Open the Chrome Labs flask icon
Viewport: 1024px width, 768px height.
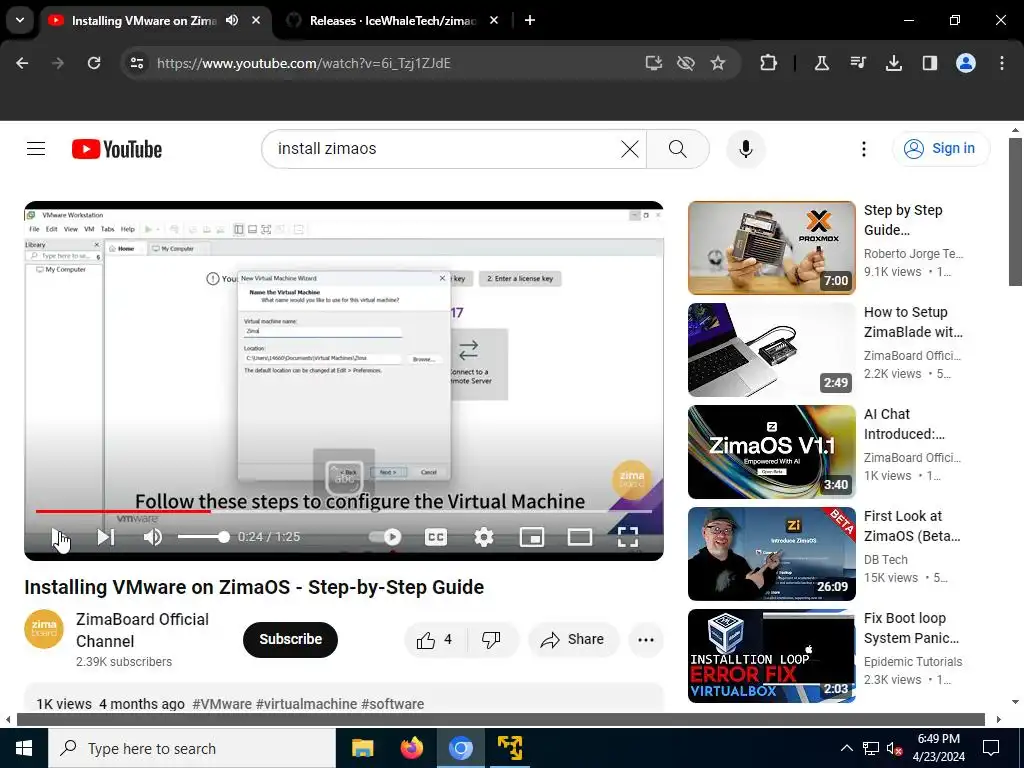pyautogui.click(x=822, y=63)
